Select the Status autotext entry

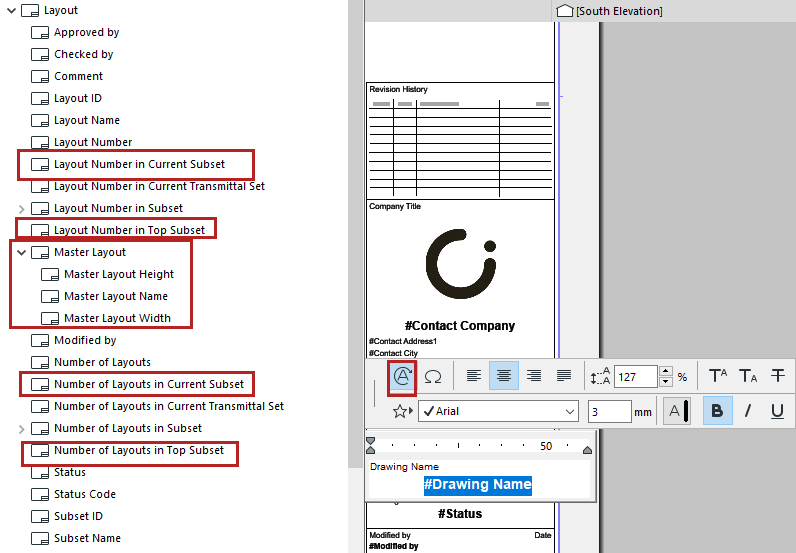click(x=70, y=472)
